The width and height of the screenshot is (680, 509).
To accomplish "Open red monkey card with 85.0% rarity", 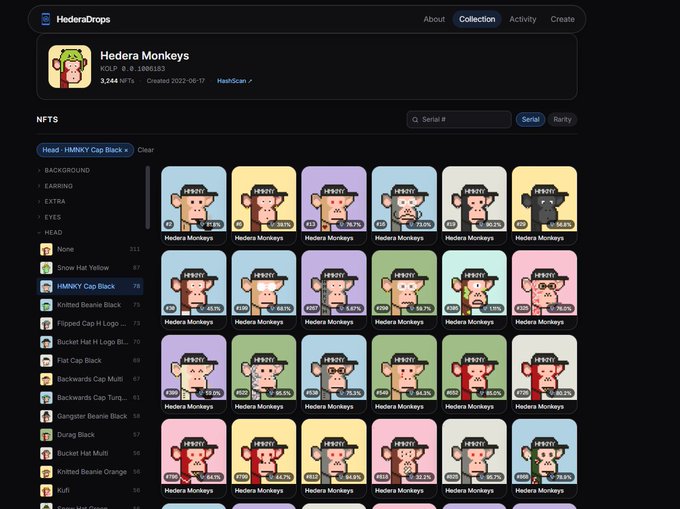I will [474, 374].
